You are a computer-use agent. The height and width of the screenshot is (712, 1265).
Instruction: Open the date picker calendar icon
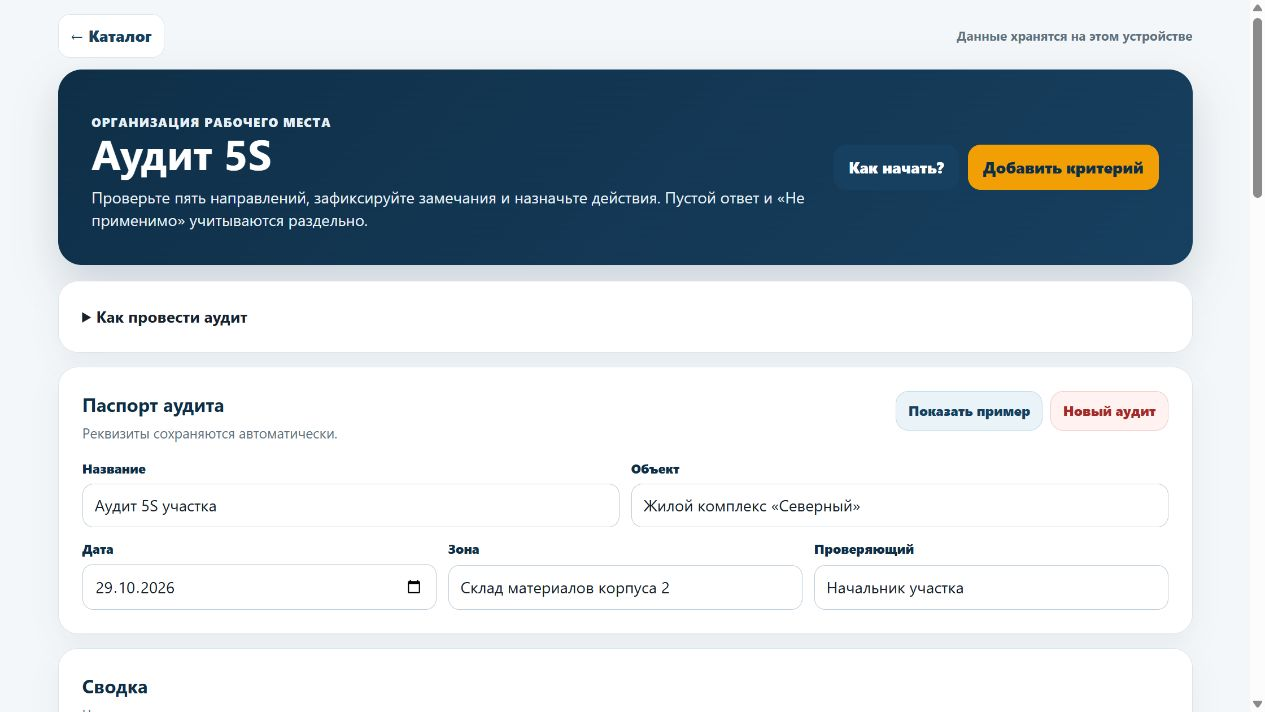pyautogui.click(x=414, y=587)
